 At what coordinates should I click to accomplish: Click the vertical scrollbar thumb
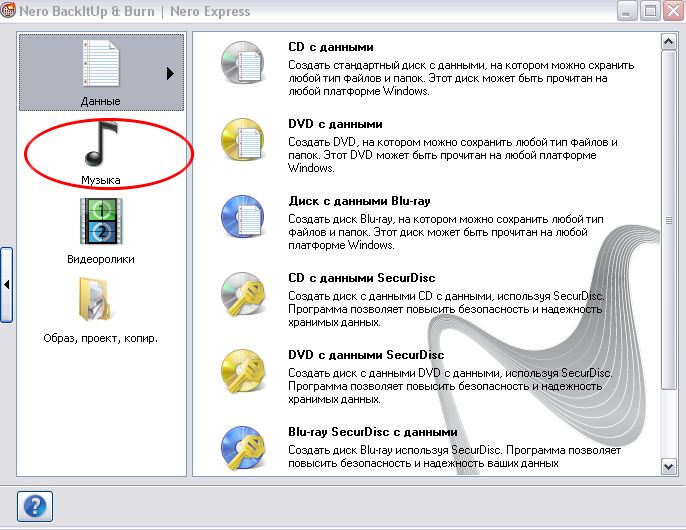pyautogui.click(x=668, y=220)
